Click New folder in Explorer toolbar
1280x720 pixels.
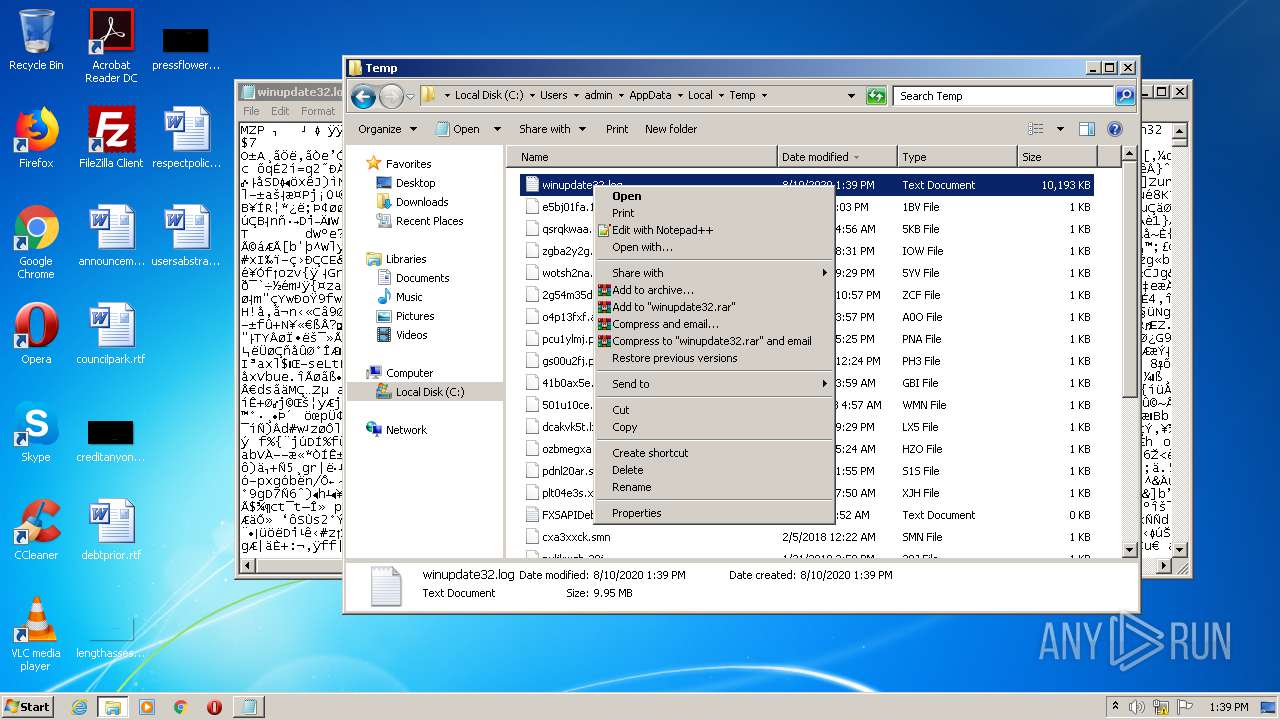click(x=671, y=129)
